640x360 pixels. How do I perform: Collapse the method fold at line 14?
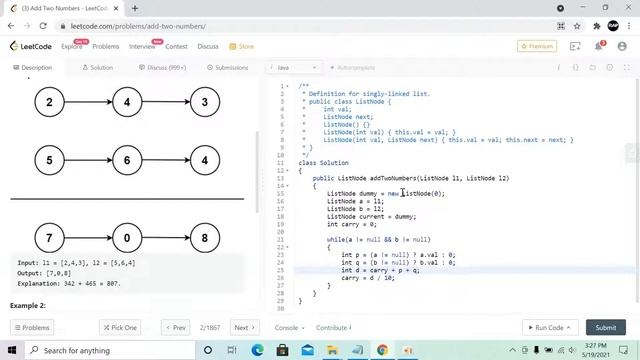(287, 186)
